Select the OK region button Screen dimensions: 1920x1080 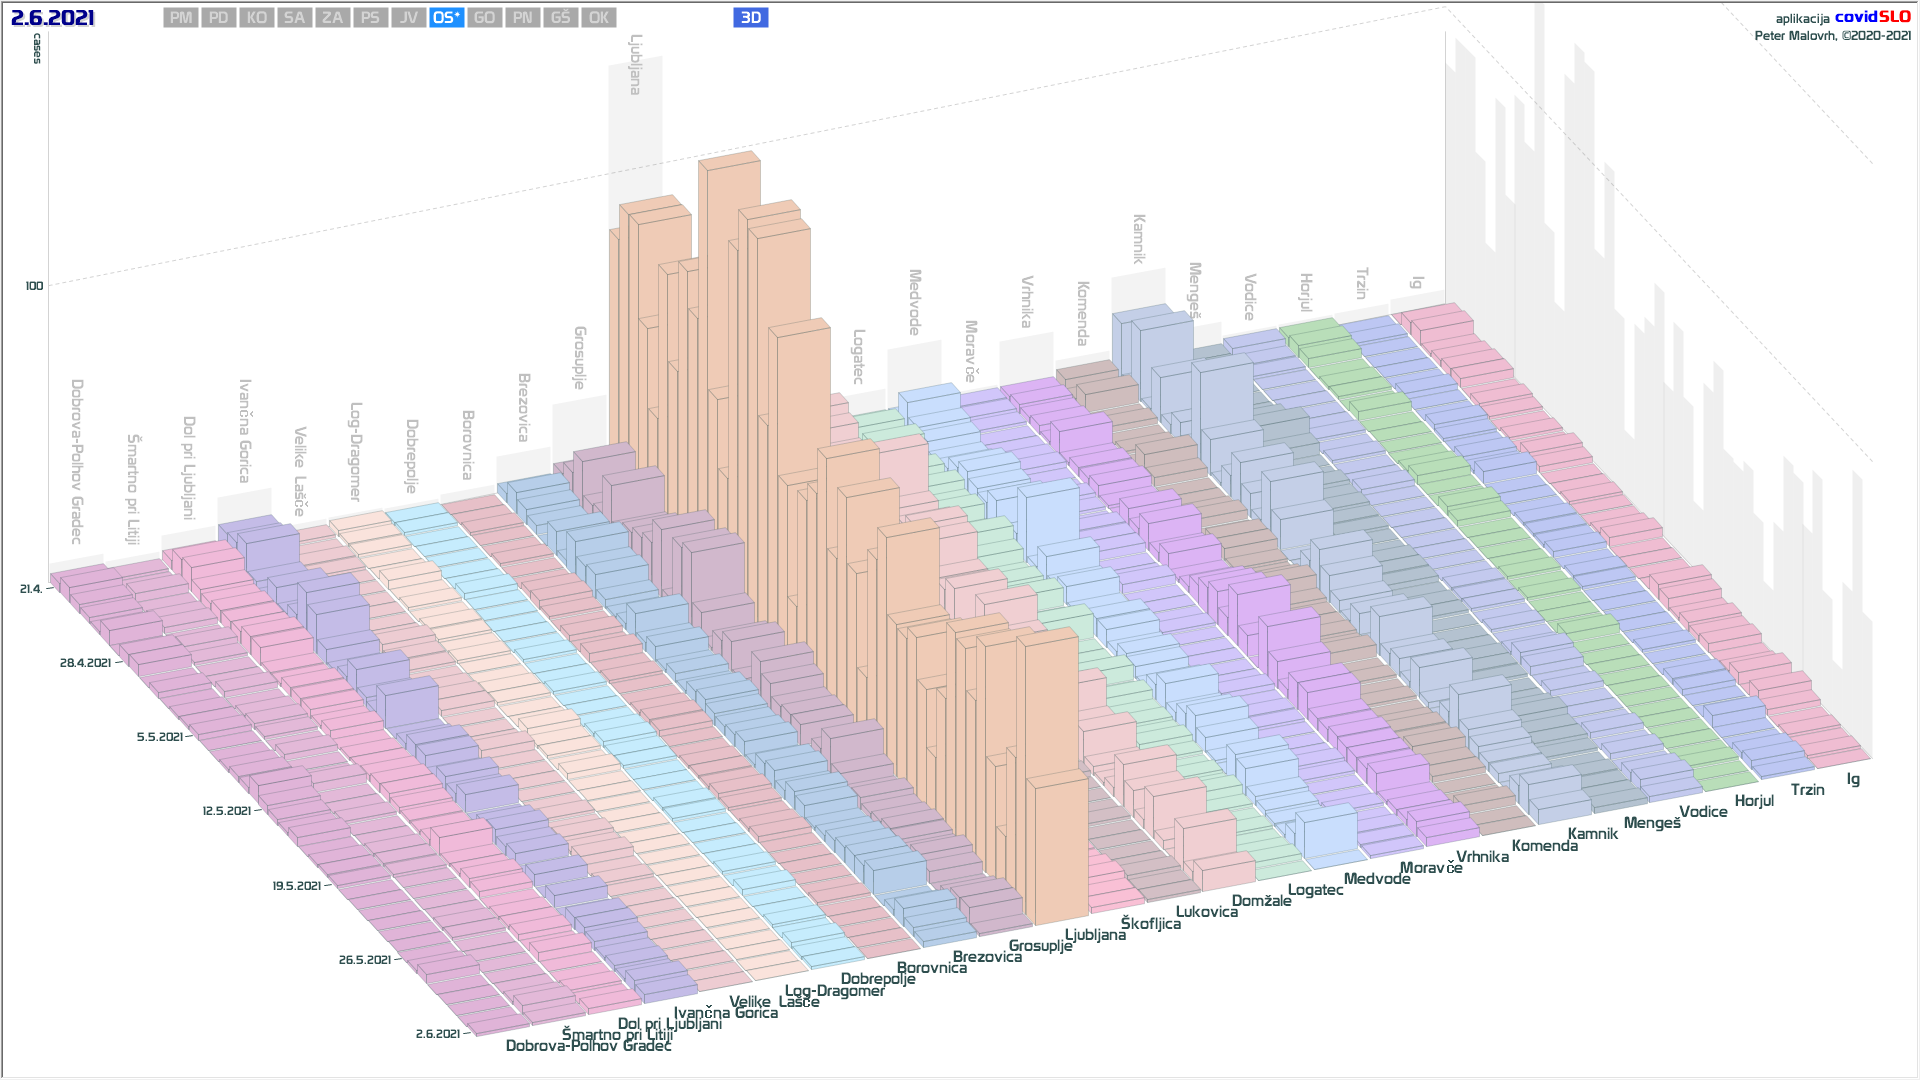(x=598, y=18)
